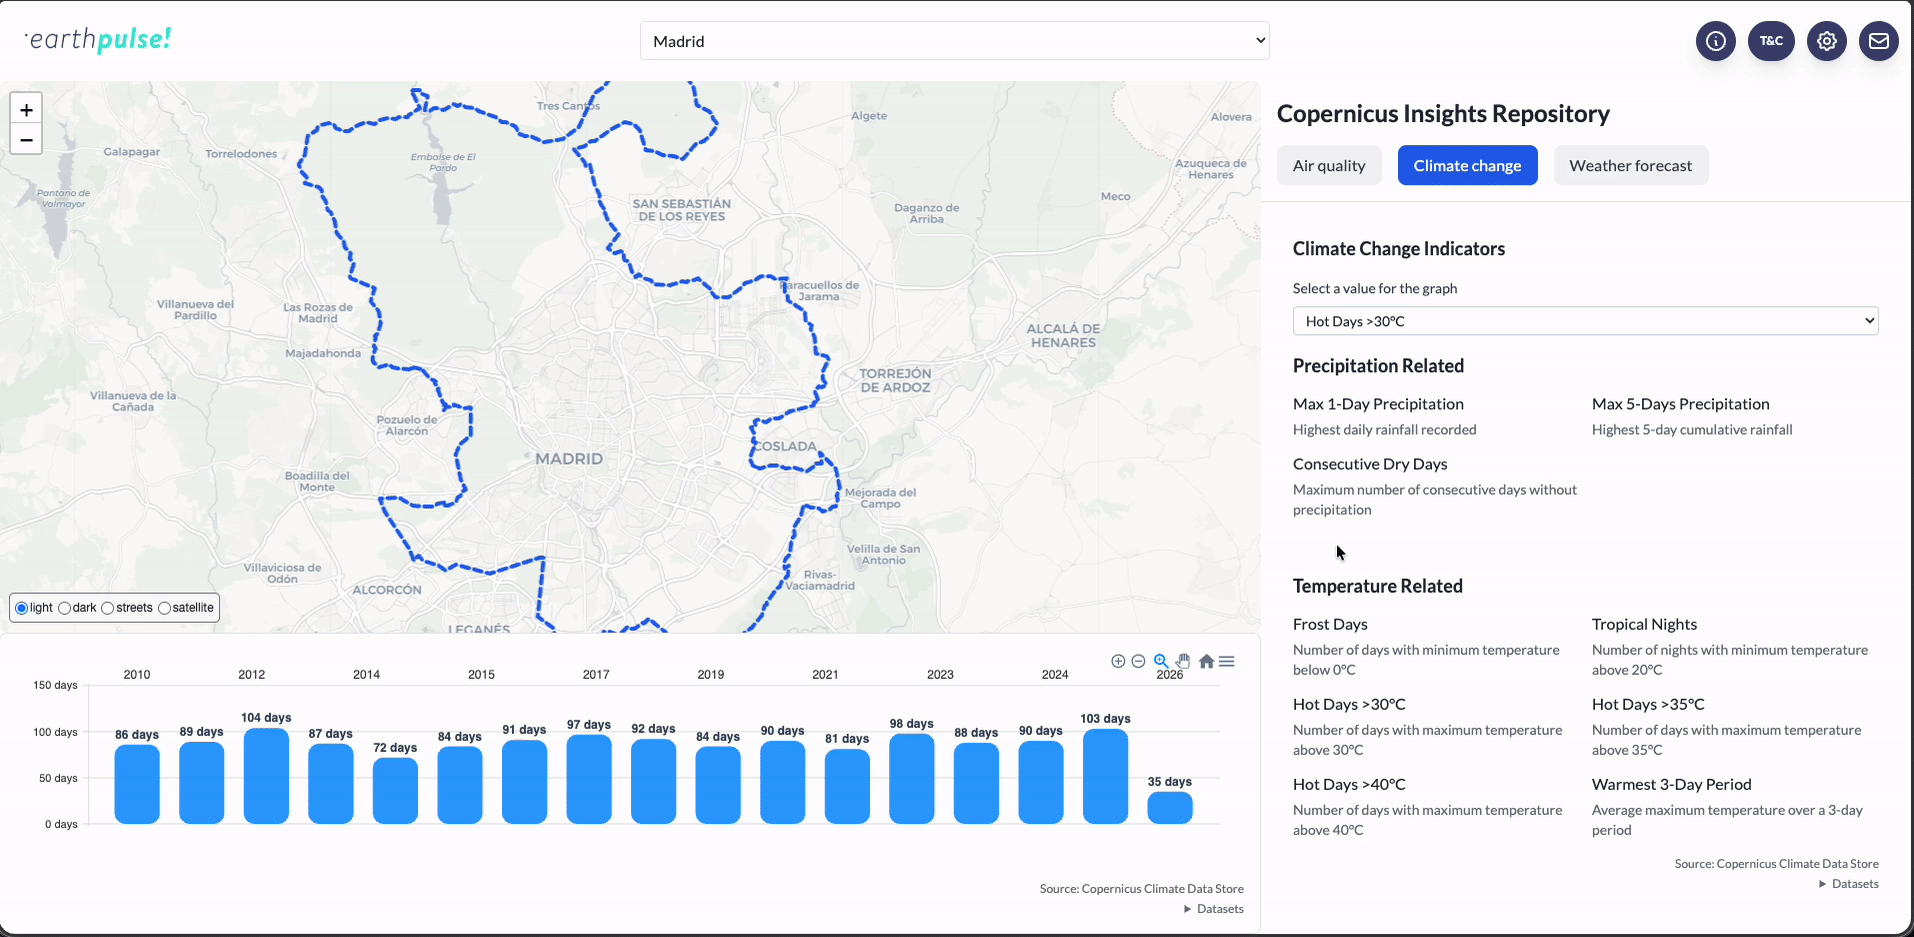Click the chart zoom-out minus icon
1914x937 pixels.
(1138, 661)
